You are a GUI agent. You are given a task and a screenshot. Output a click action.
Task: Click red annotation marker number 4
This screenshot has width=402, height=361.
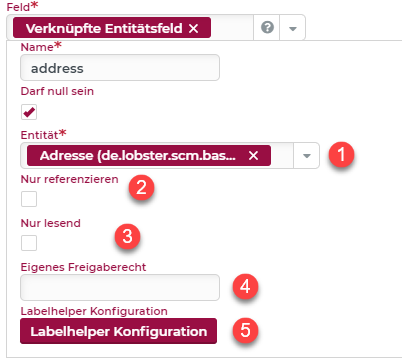(245, 286)
